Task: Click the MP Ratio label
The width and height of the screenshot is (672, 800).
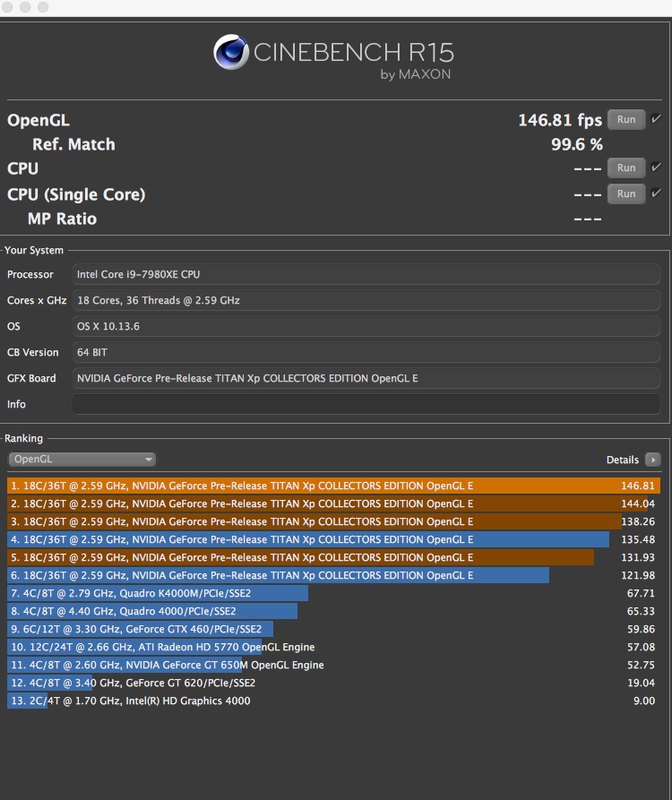Action: pyautogui.click(x=62, y=219)
